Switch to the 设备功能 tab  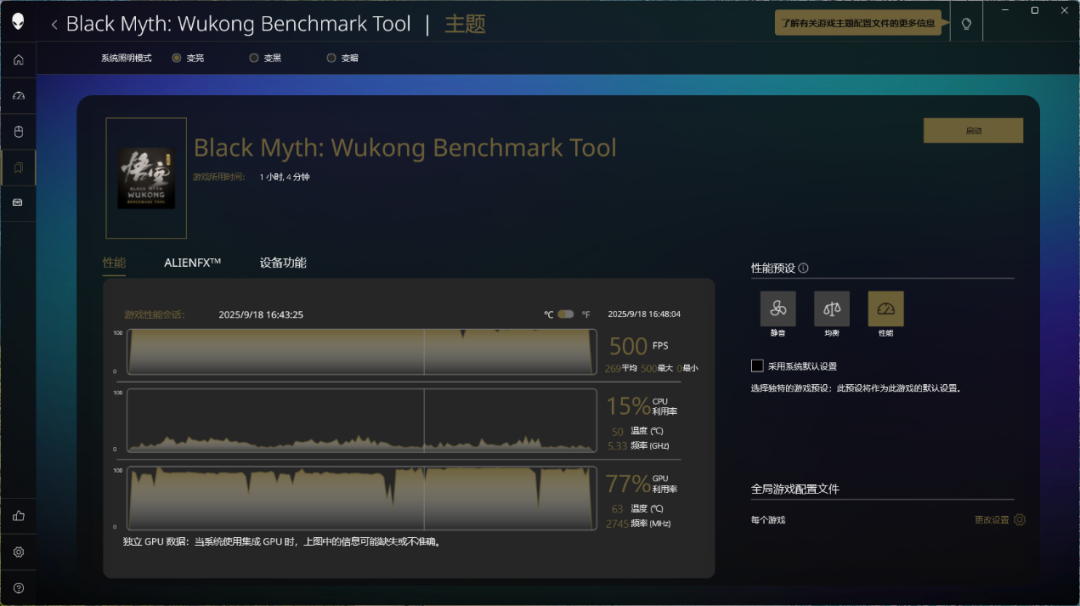tap(283, 262)
